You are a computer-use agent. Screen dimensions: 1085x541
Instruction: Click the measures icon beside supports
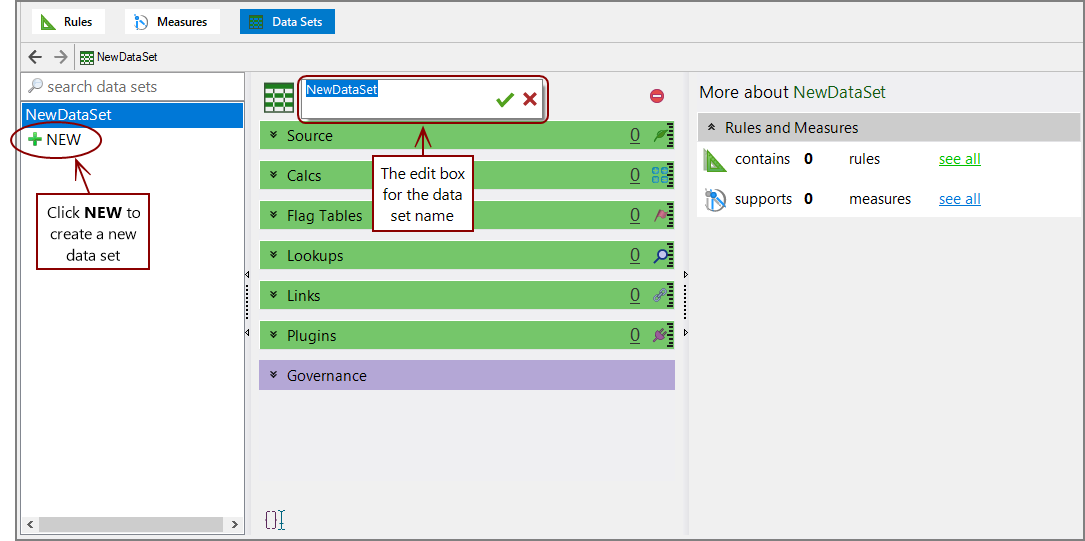tap(713, 199)
